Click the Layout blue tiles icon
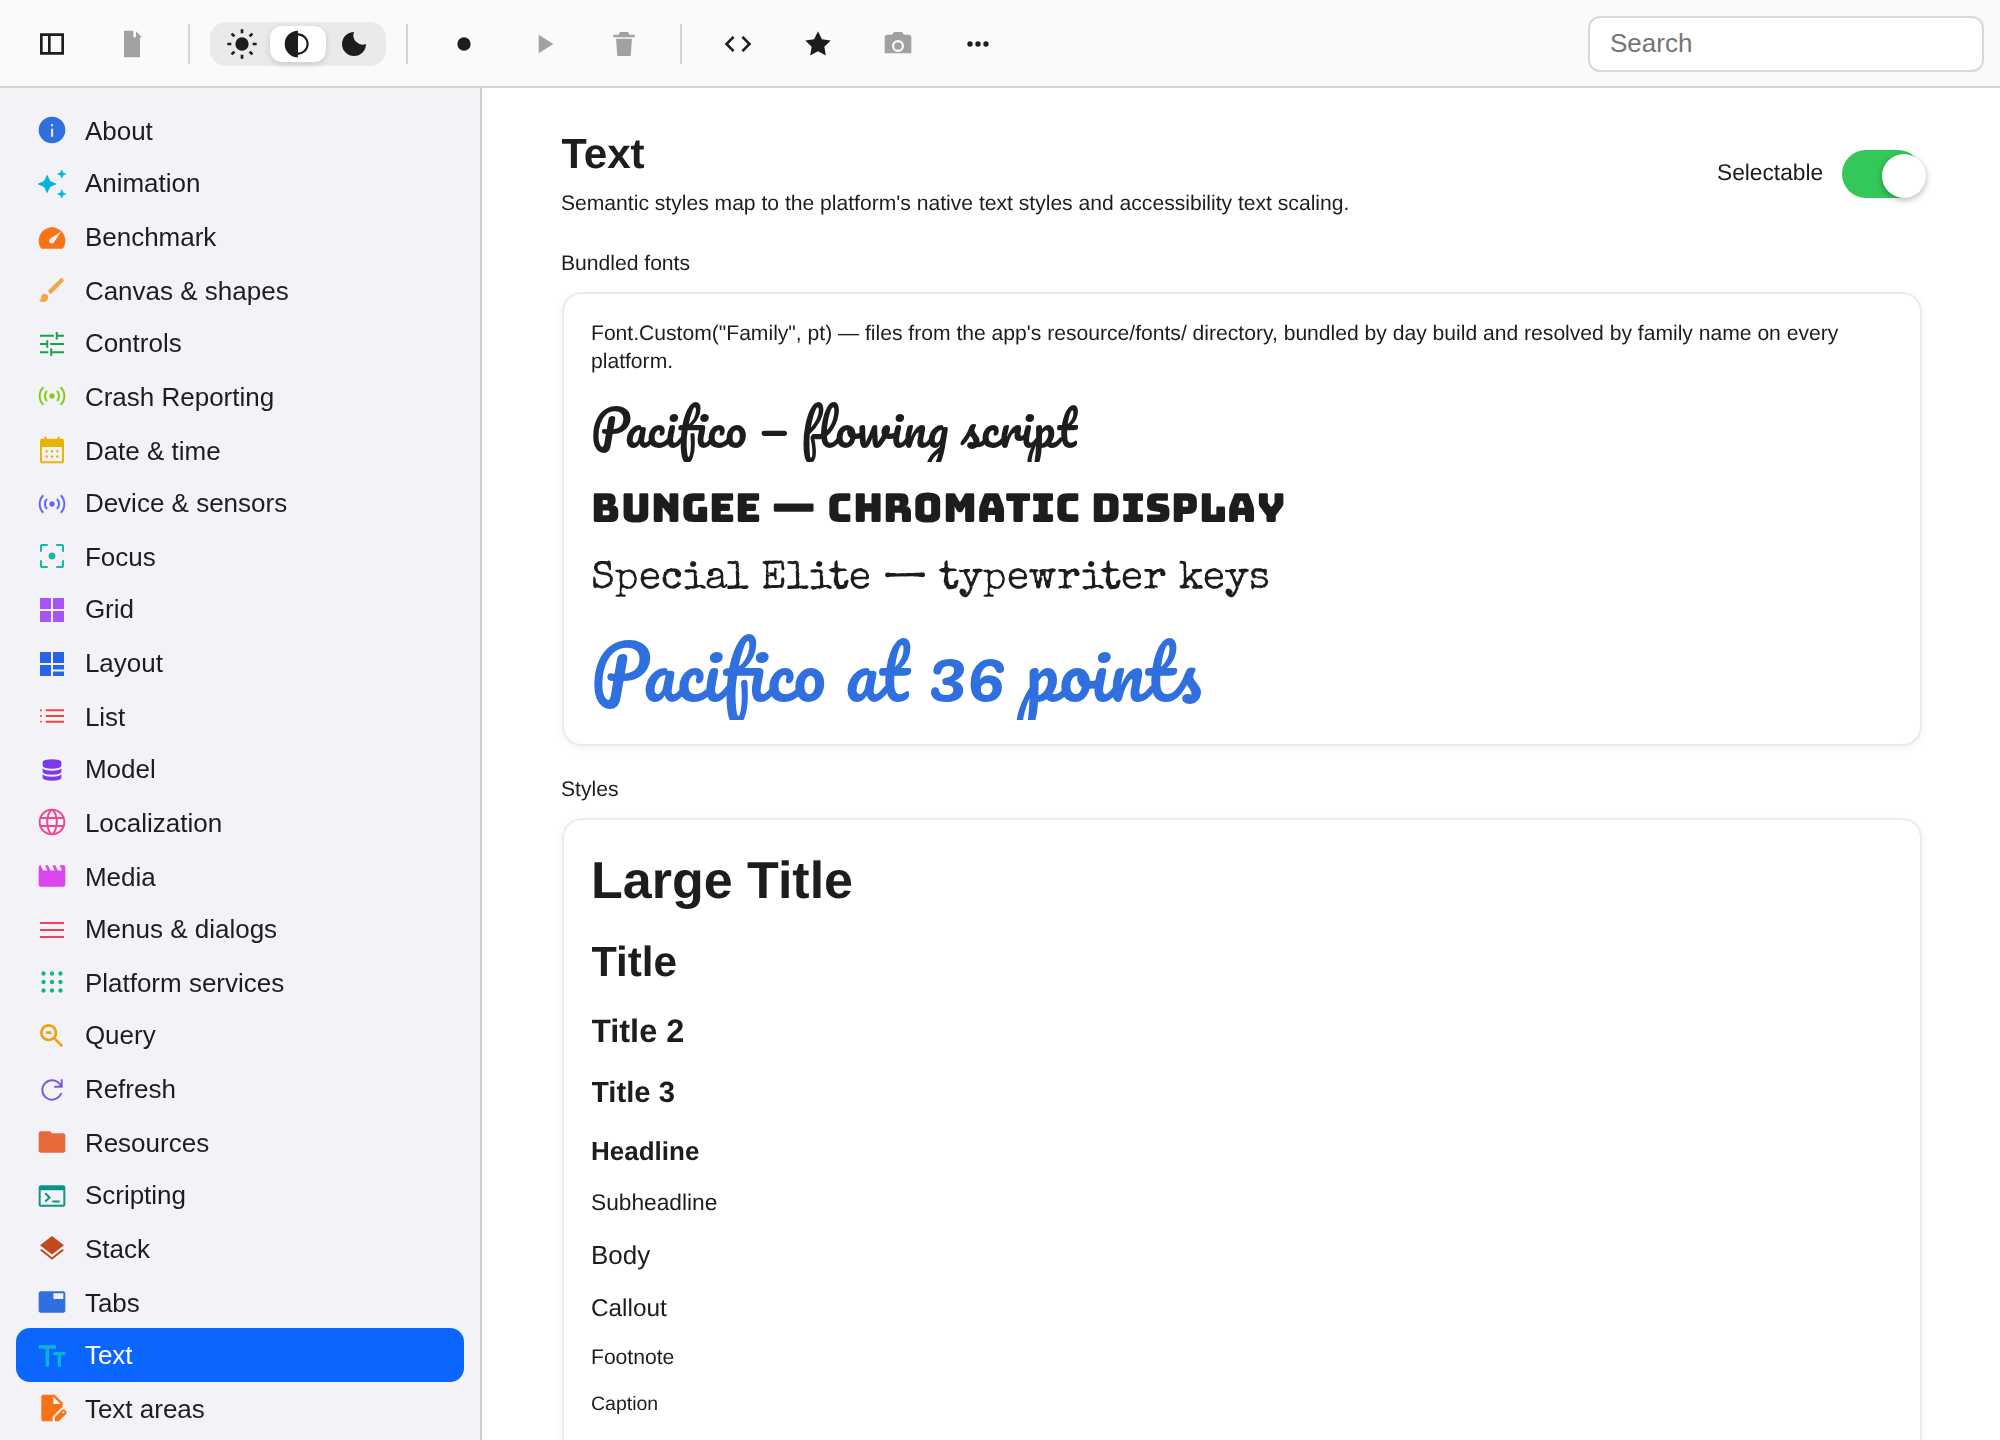Image resolution: width=2000 pixels, height=1440 pixels. coord(52,664)
